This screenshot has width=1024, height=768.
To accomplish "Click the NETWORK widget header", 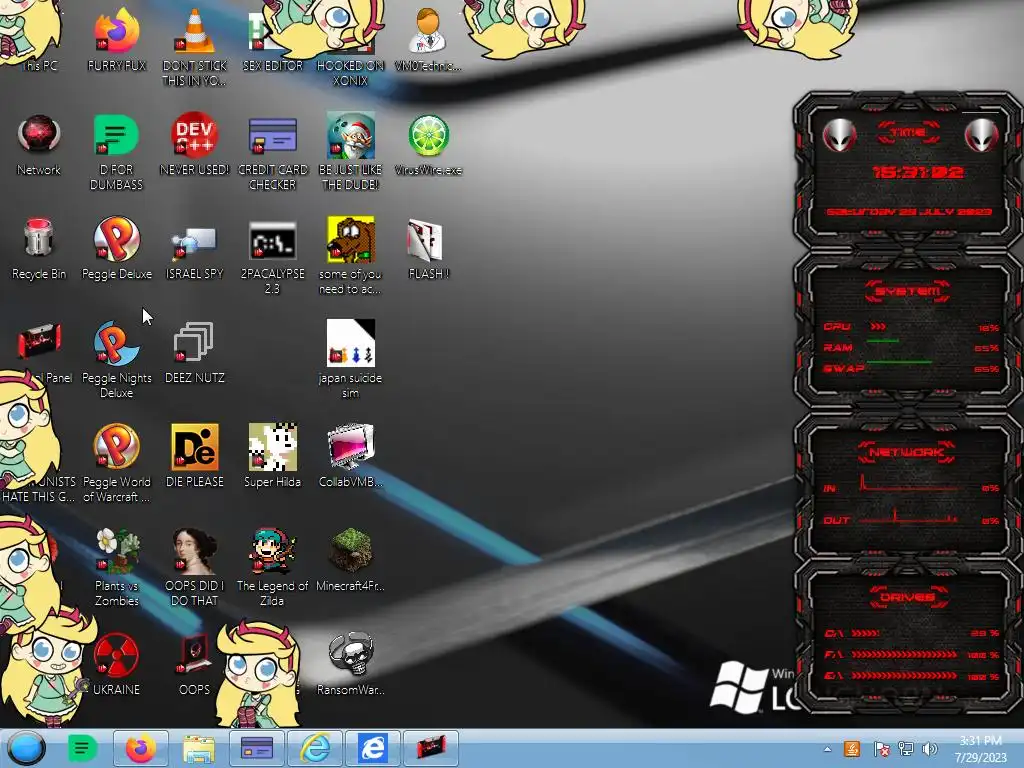I will [906, 452].
